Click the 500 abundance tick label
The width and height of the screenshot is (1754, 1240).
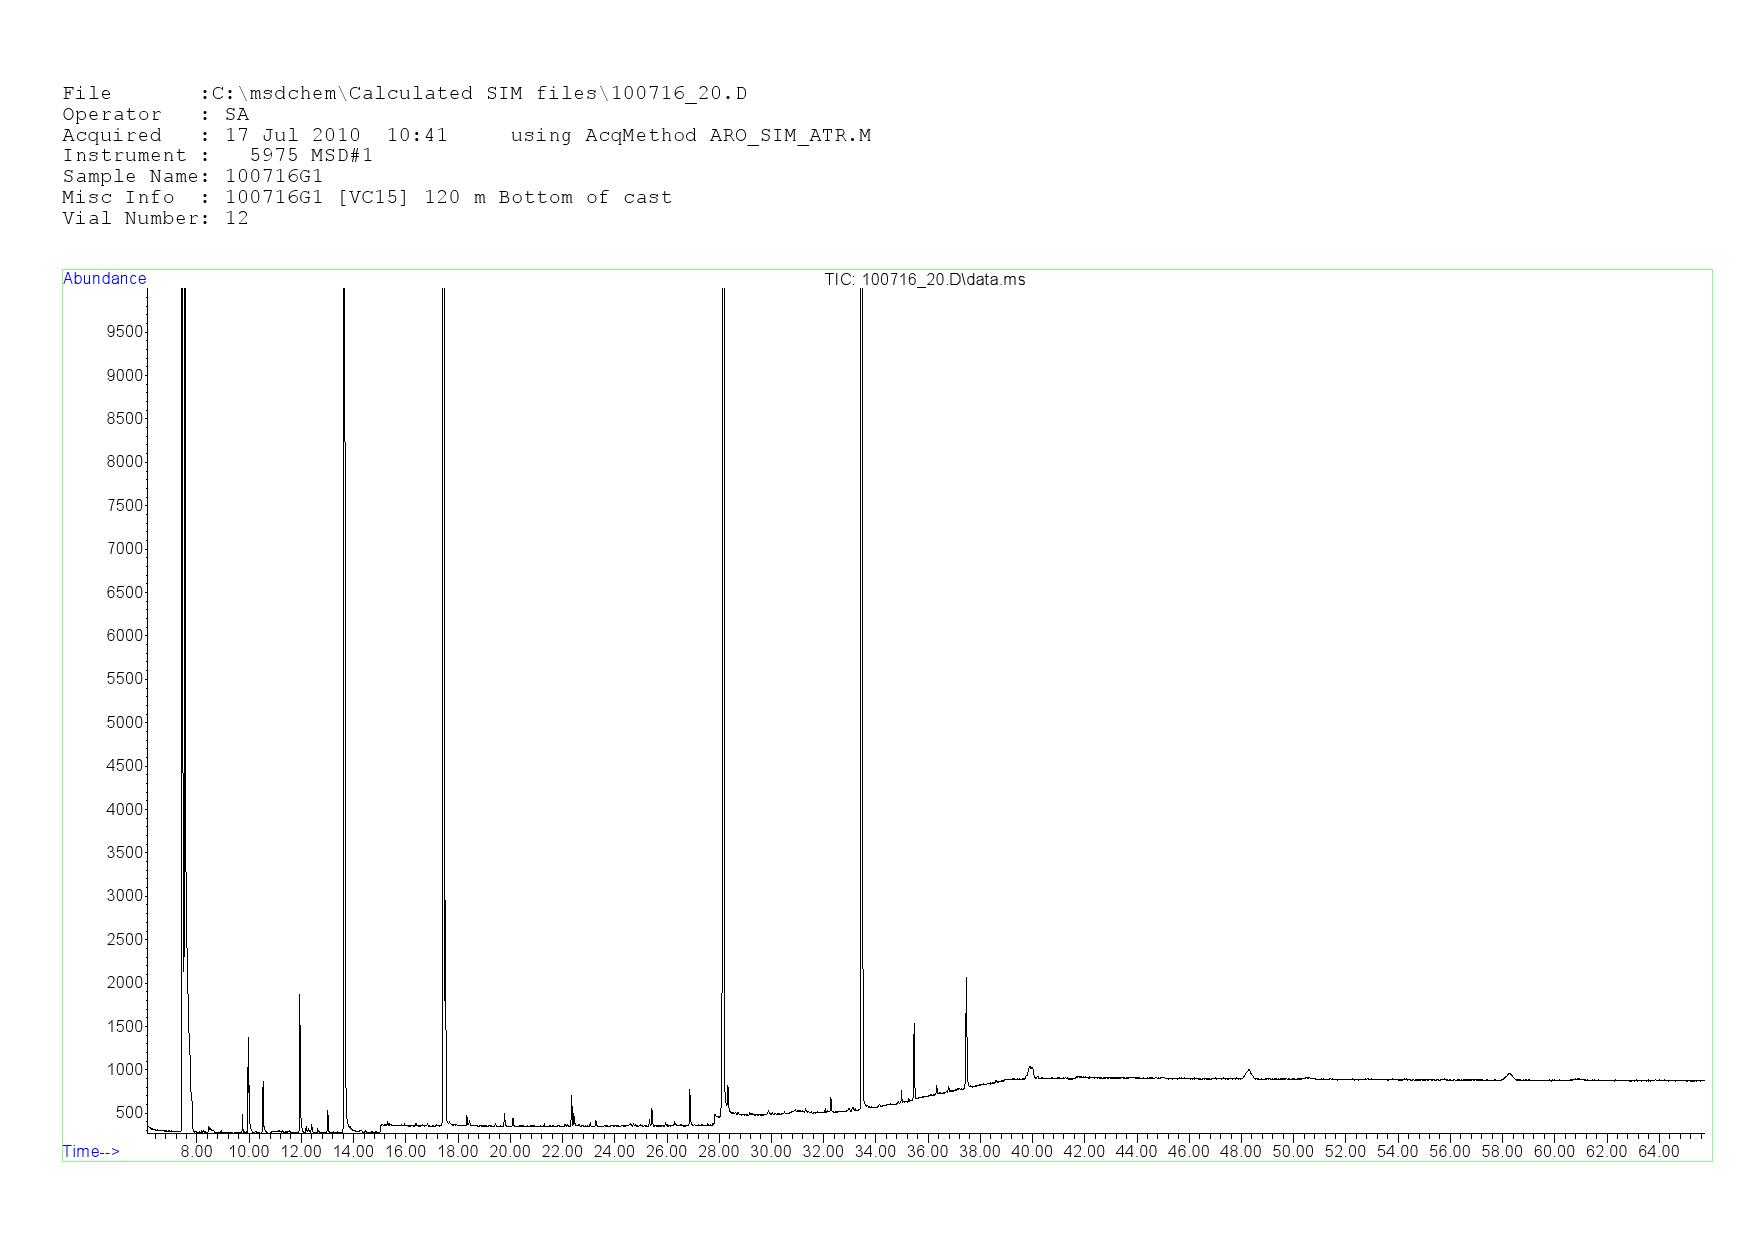(129, 1112)
